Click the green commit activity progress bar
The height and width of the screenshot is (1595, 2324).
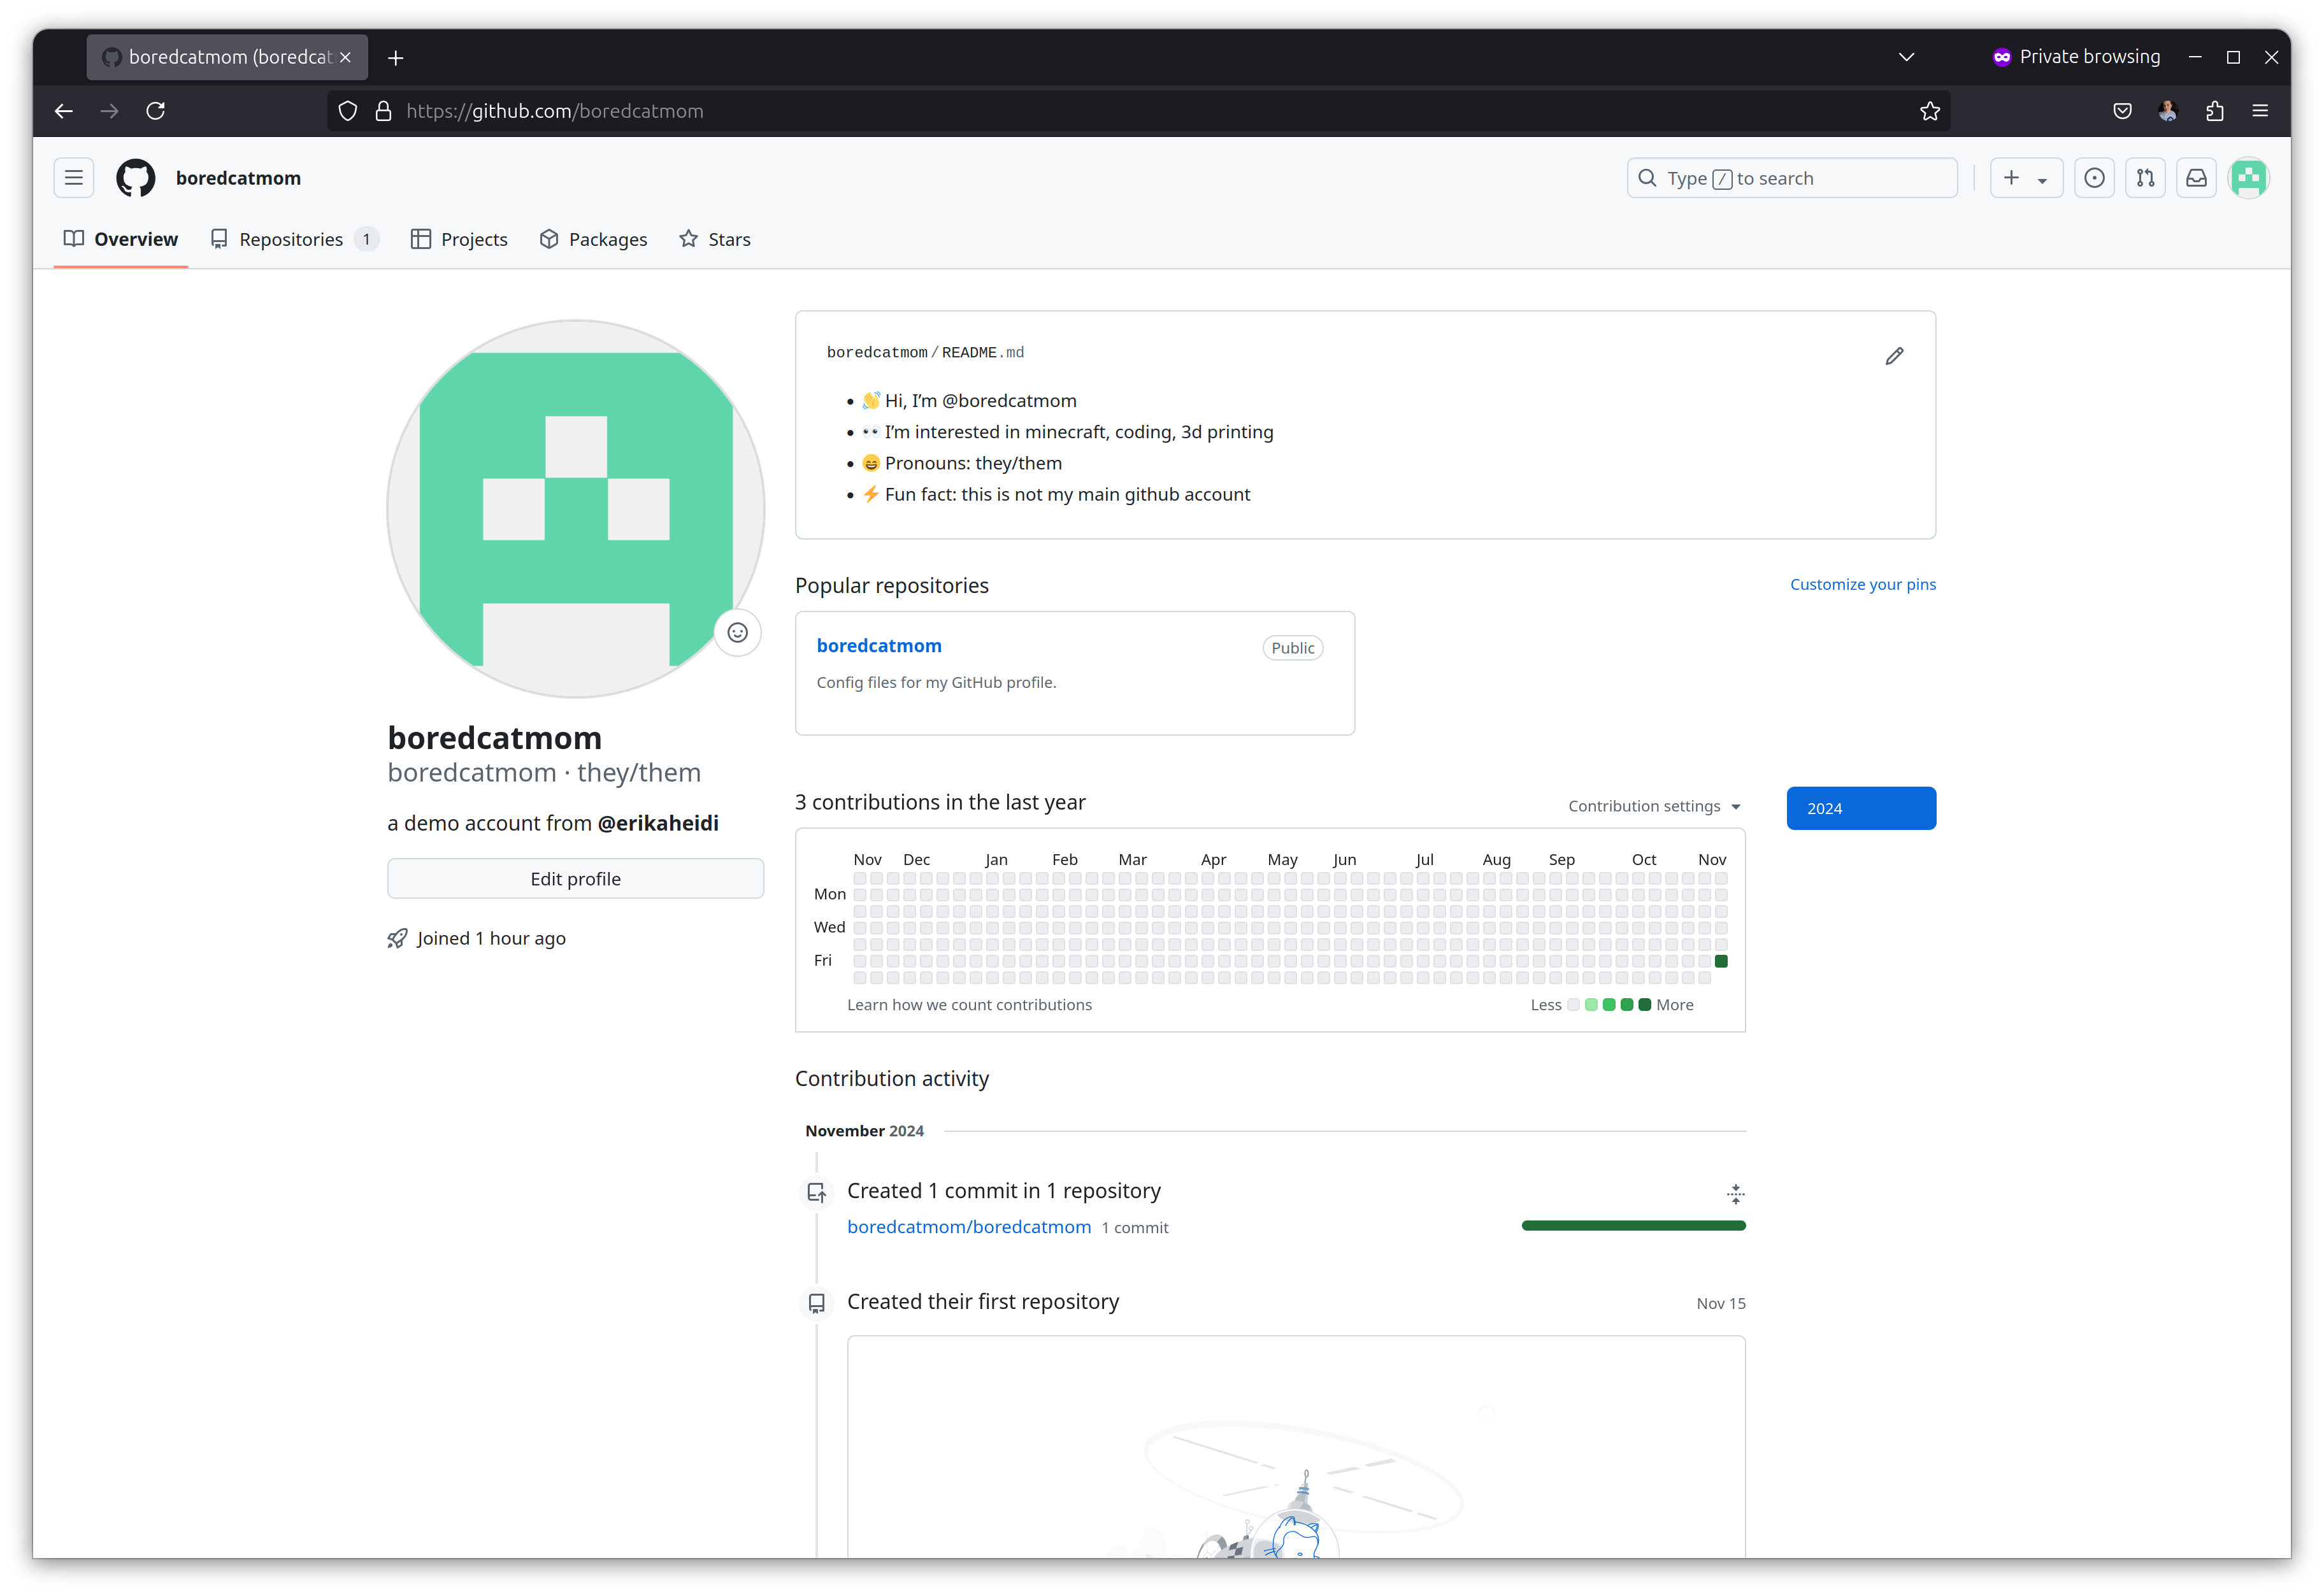pos(1633,1225)
